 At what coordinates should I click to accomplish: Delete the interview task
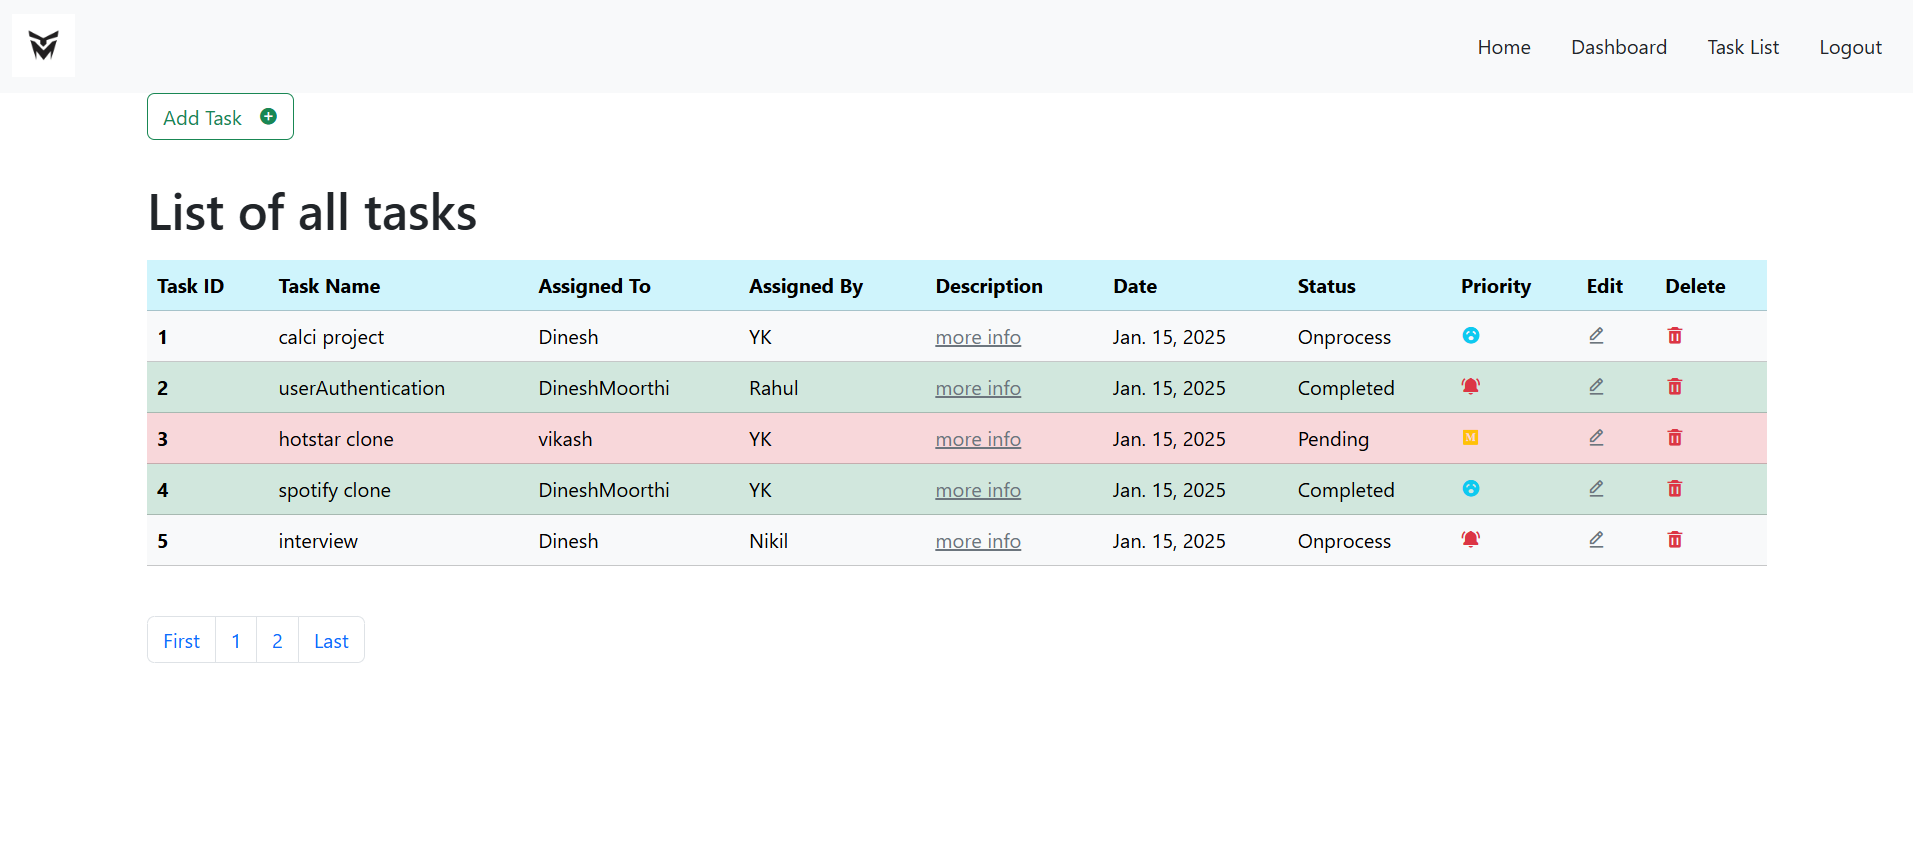(x=1675, y=540)
